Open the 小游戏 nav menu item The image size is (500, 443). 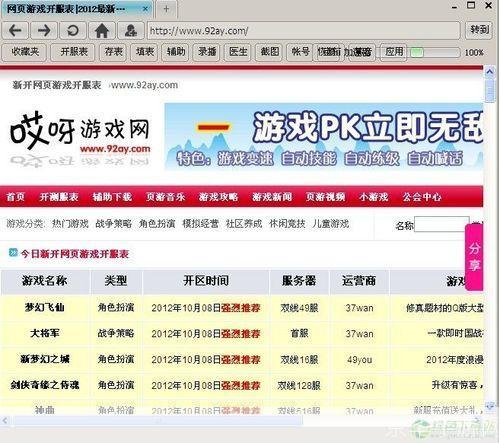coord(374,197)
